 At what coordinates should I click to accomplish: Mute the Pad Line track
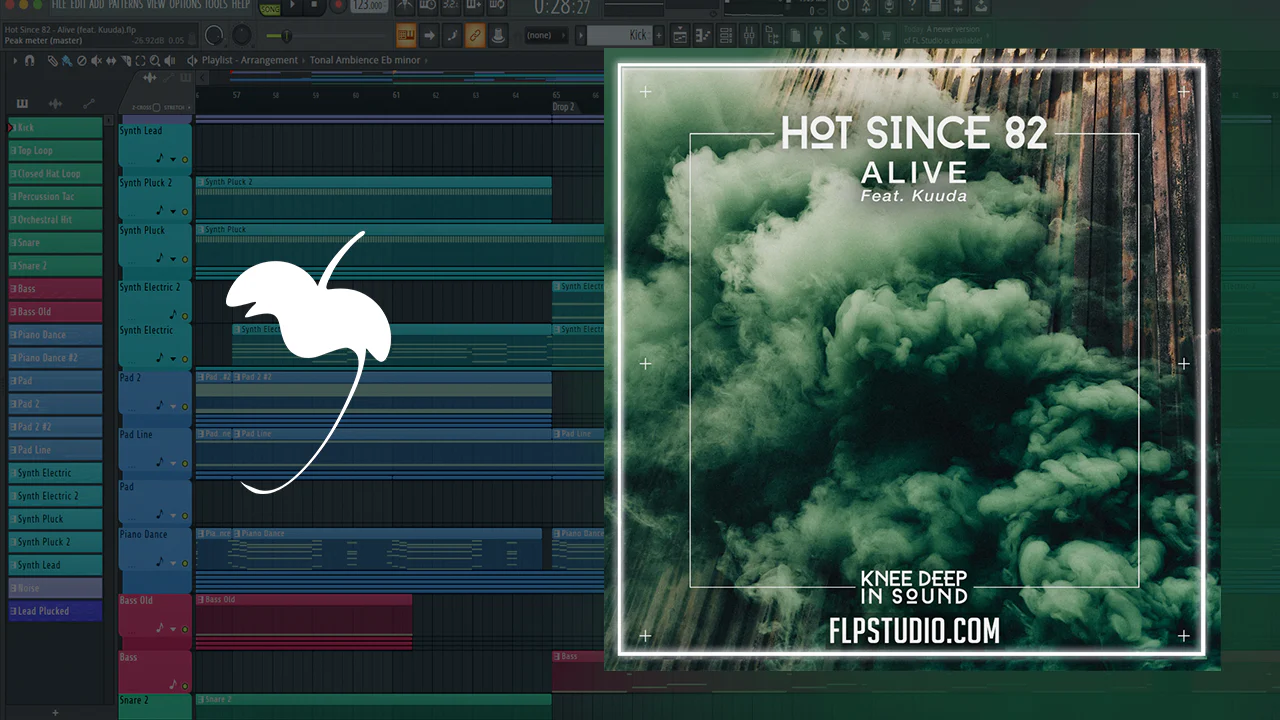185,463
